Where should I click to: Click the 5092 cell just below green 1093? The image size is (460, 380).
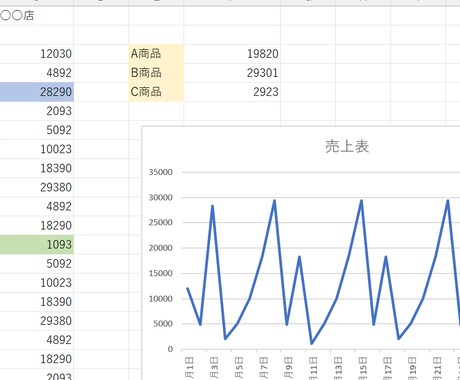(36, 264)
